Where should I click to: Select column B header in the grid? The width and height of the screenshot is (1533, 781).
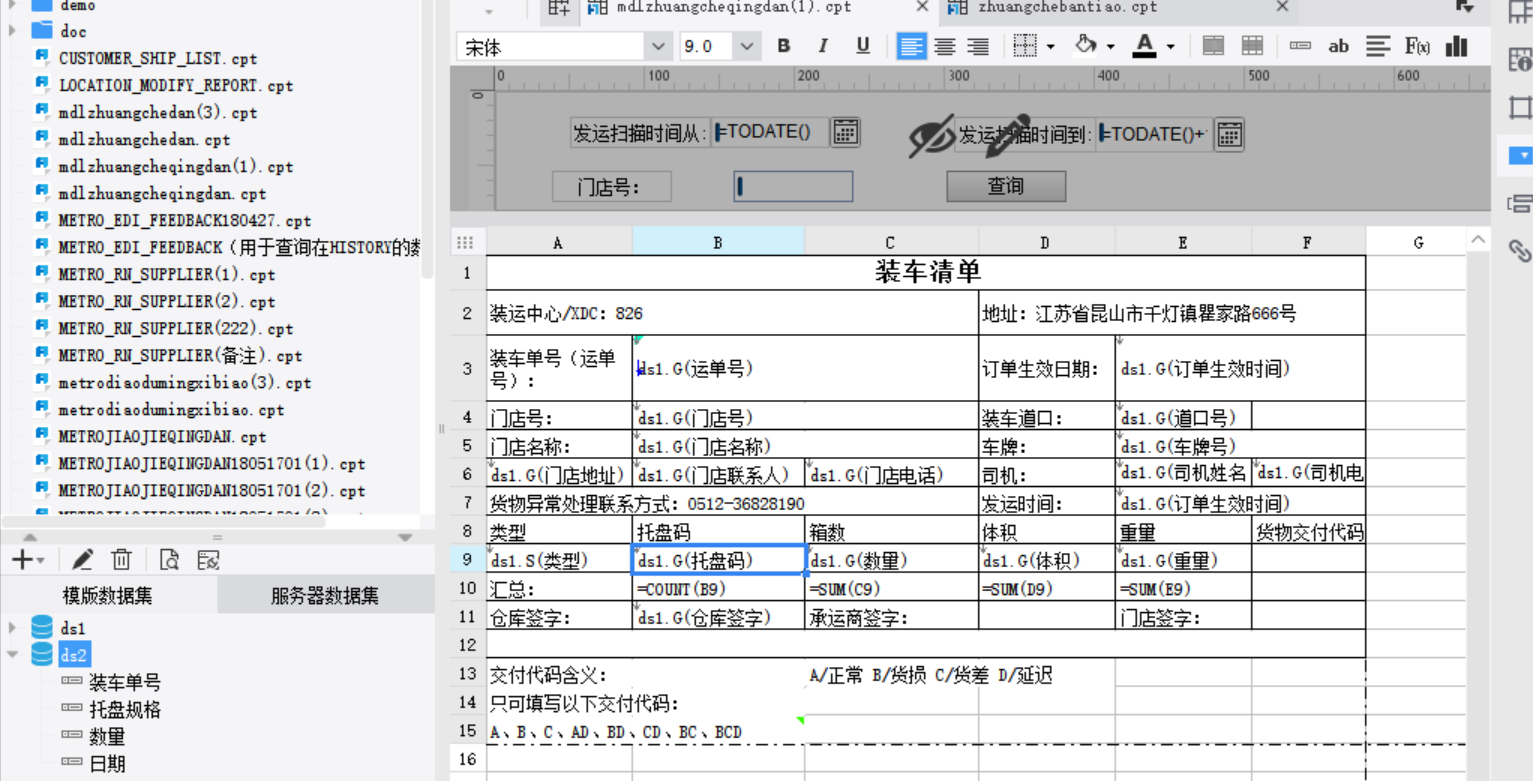(x=718, y=241)
